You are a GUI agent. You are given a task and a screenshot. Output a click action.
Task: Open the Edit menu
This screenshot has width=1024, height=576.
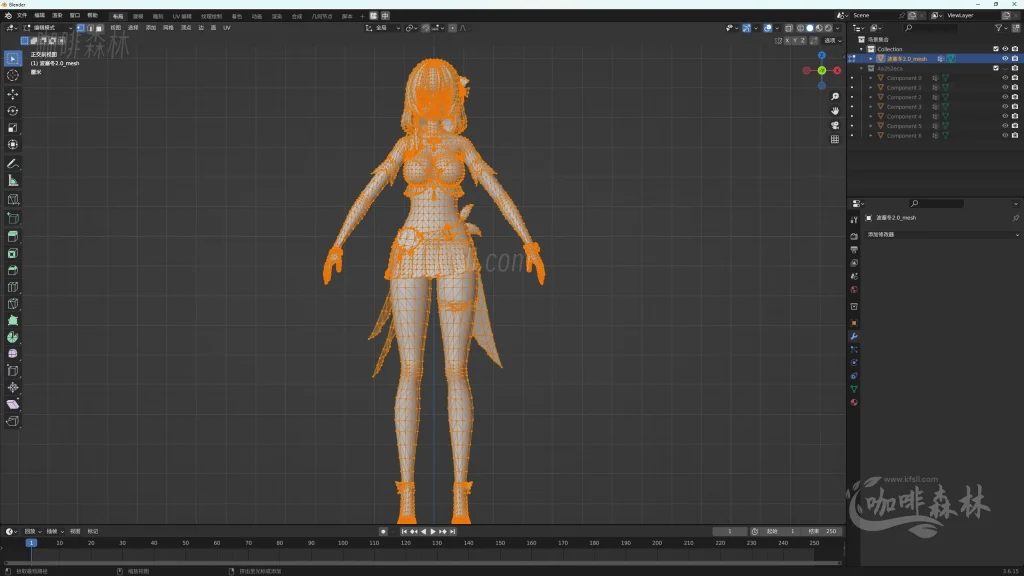(39, 16)
